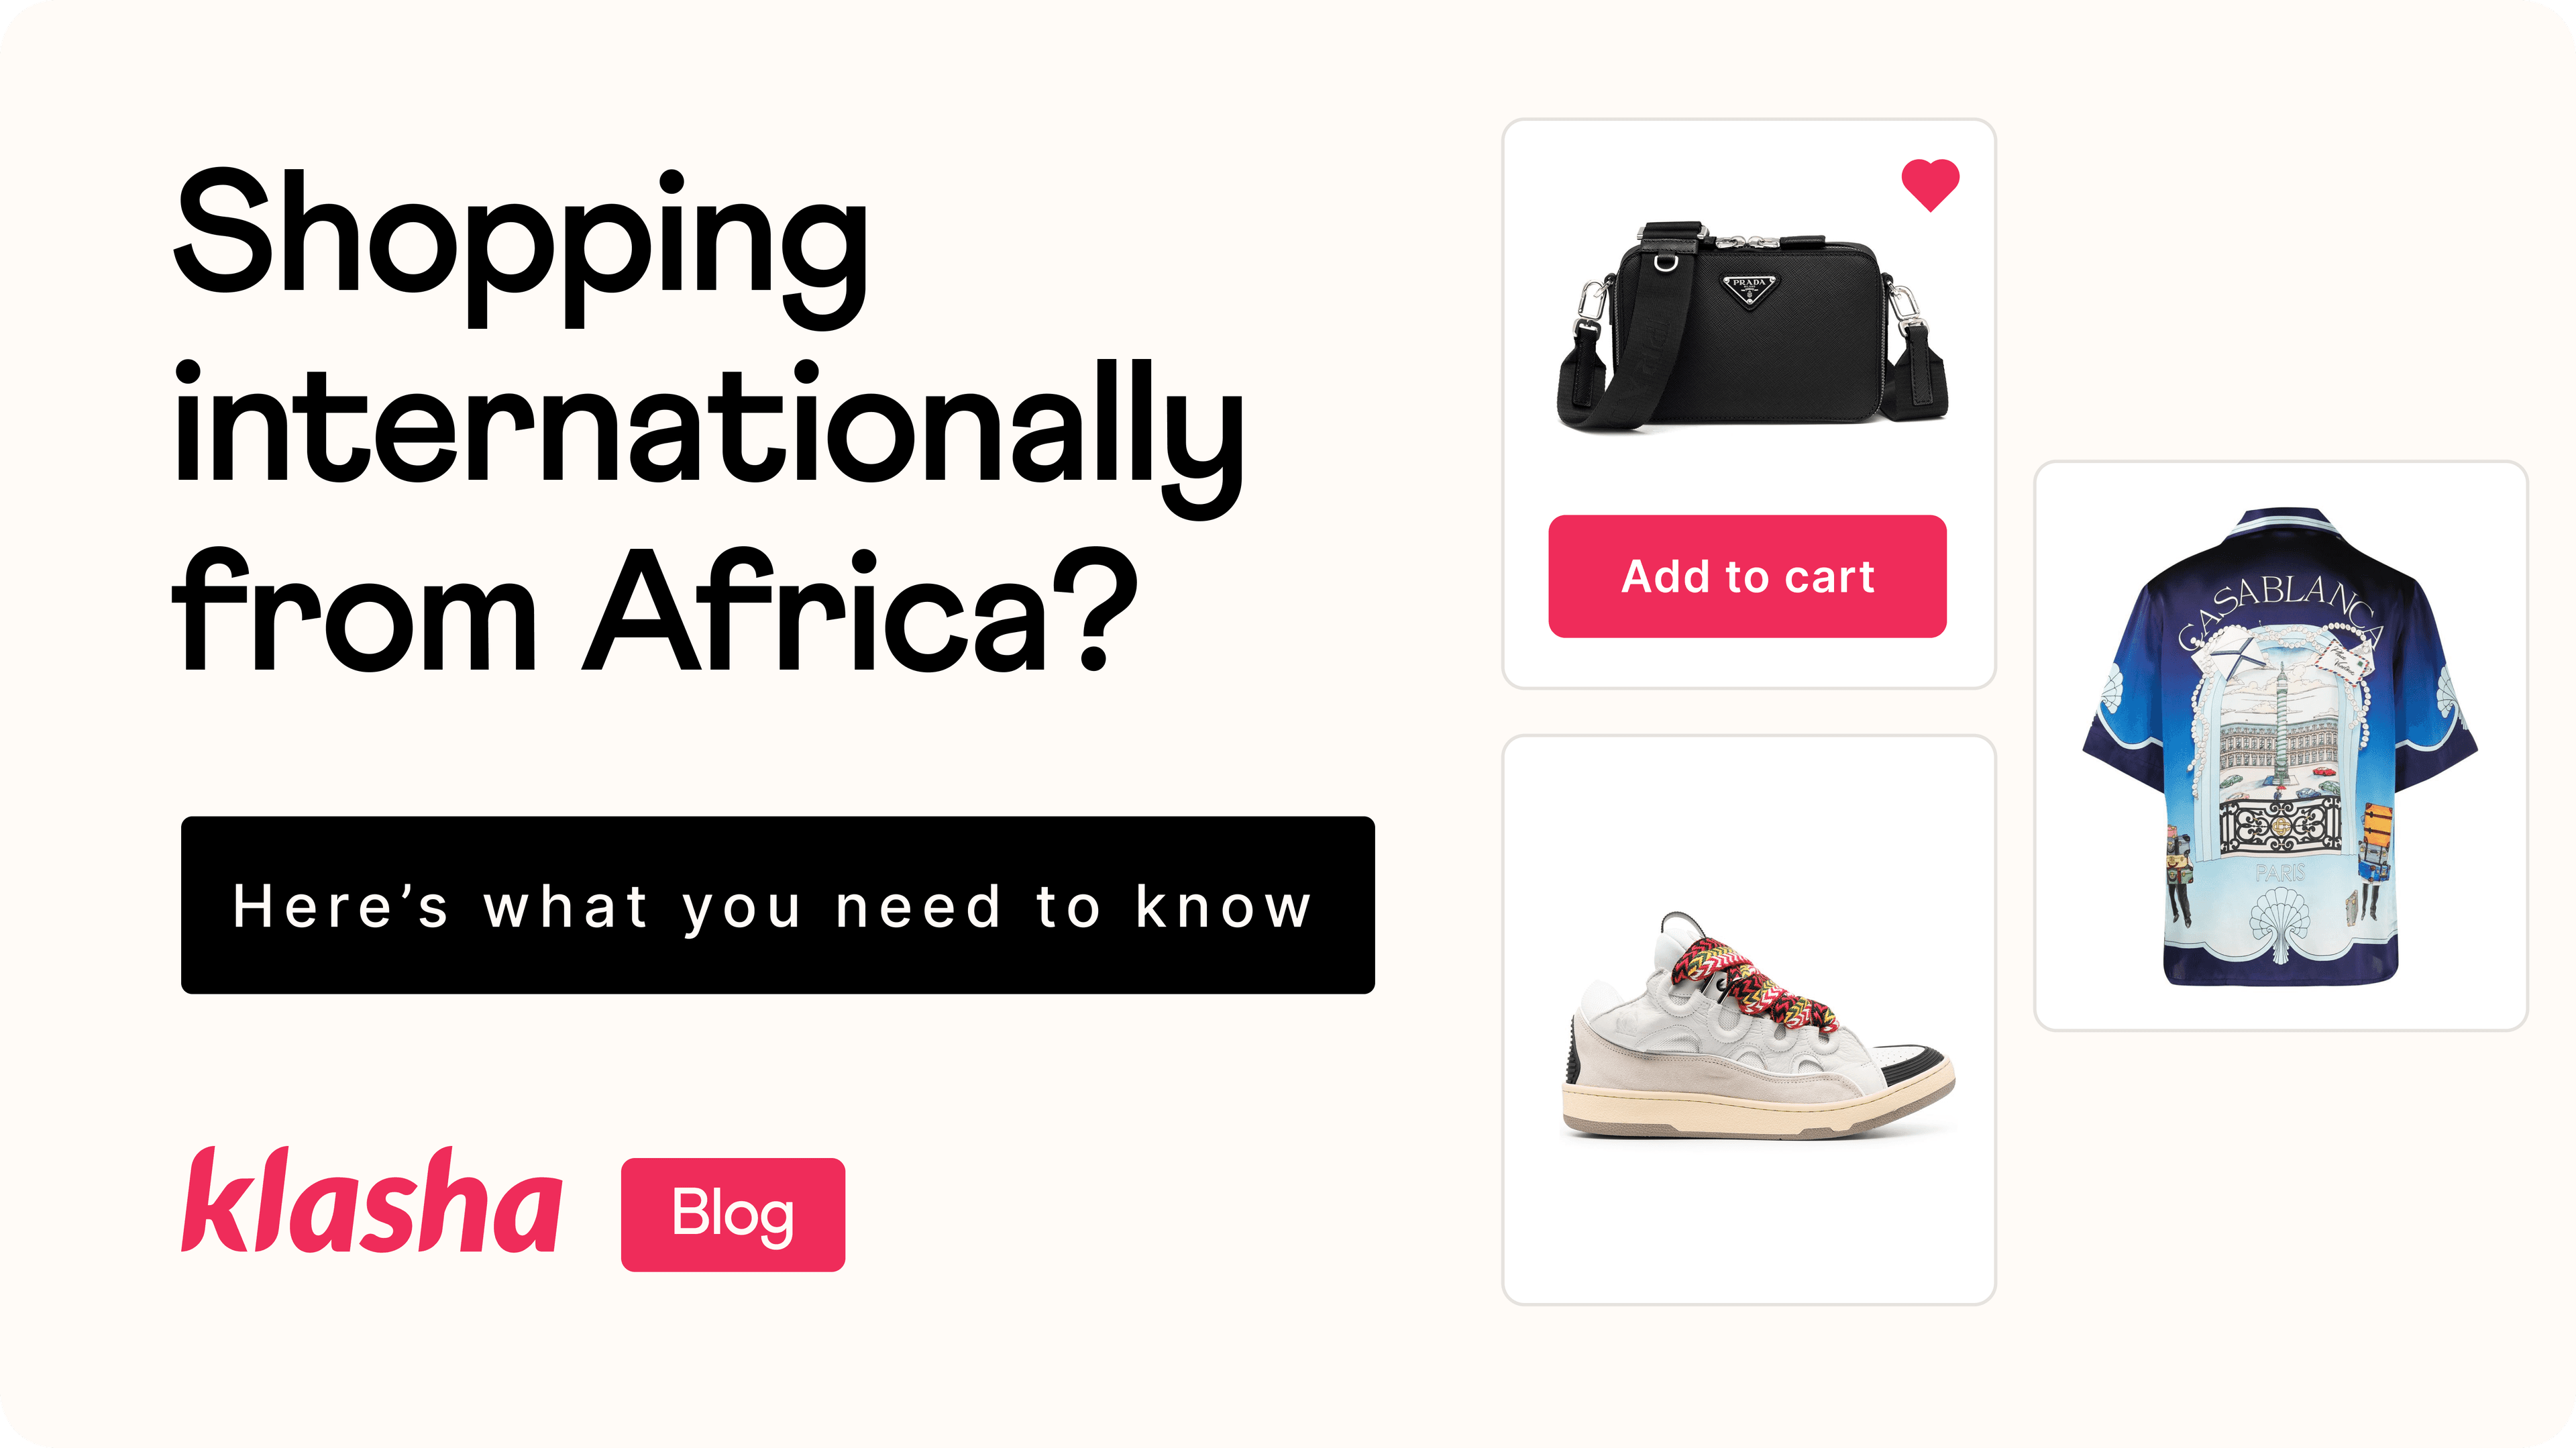Click the CASABLANCA text on the shirt
Image resolution: width=2576 pixels, height=1448 pixels.
click(x=2282, y=610)
